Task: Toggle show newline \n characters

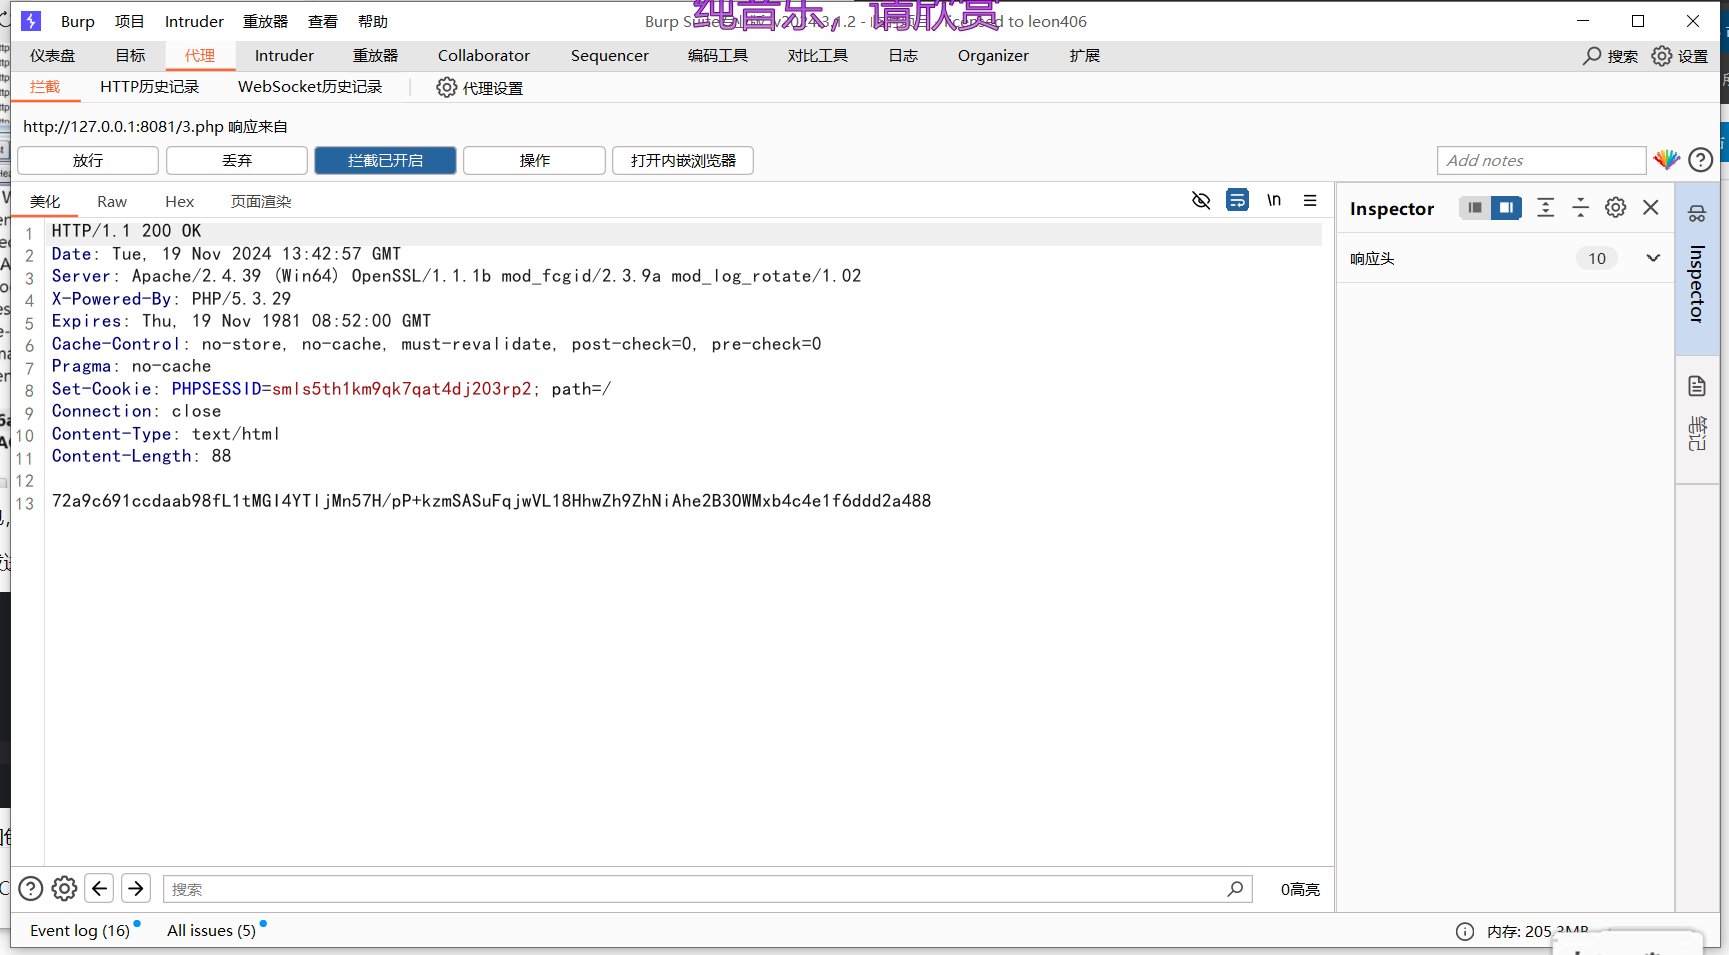Action: (x=1274, y=200)
